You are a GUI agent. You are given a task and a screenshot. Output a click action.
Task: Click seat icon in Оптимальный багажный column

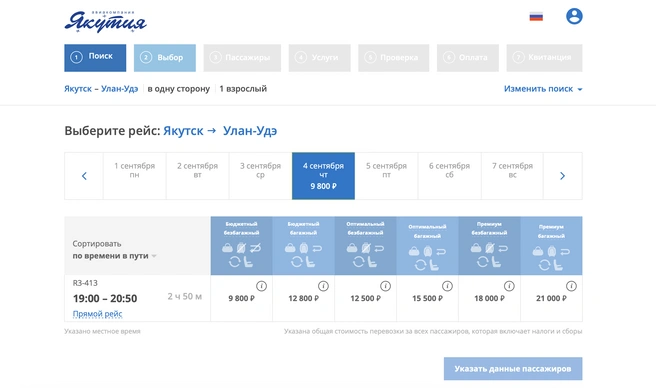click(x=434, y=265)
